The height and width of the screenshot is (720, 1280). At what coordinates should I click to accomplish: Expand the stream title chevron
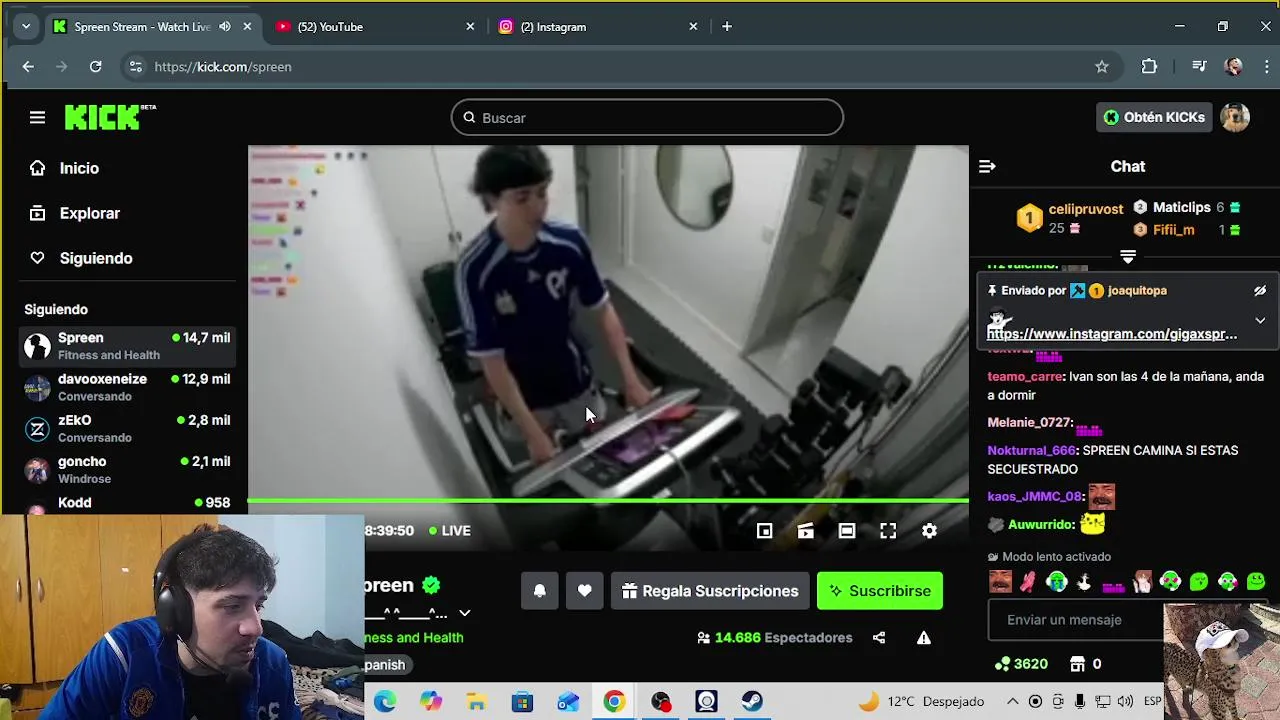click(464, 613)
